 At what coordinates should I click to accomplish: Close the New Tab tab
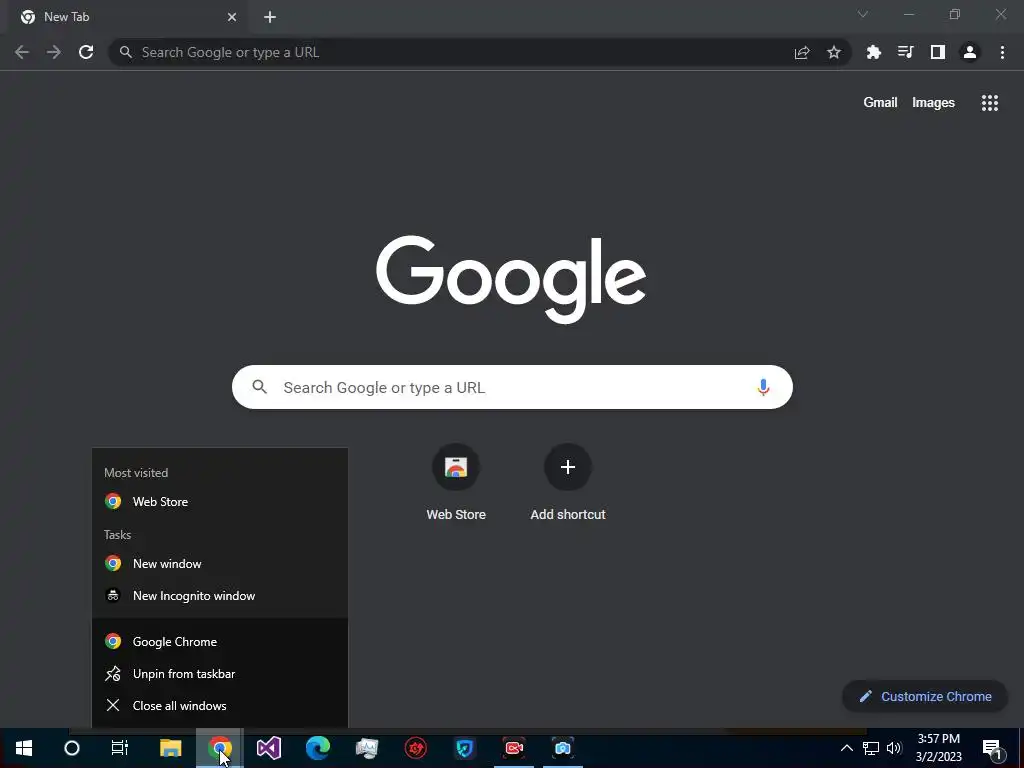[232, 17]
